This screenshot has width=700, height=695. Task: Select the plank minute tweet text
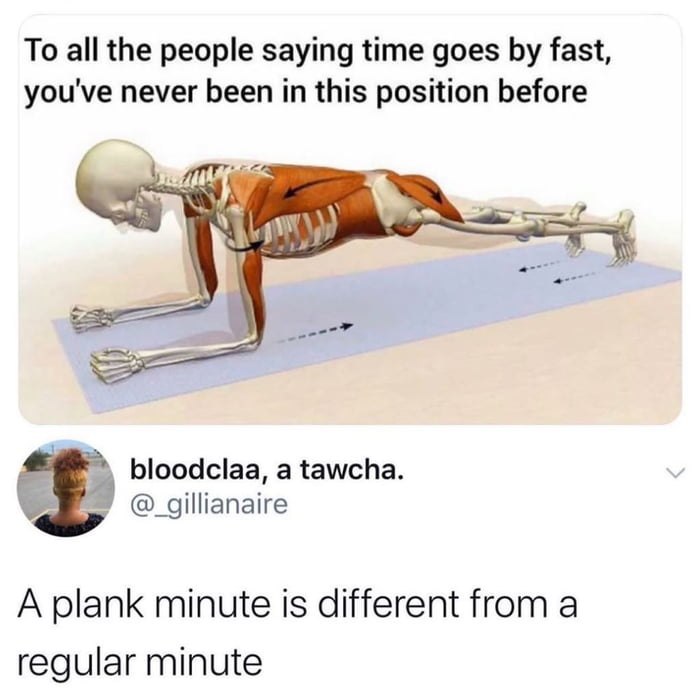(297, 632)
